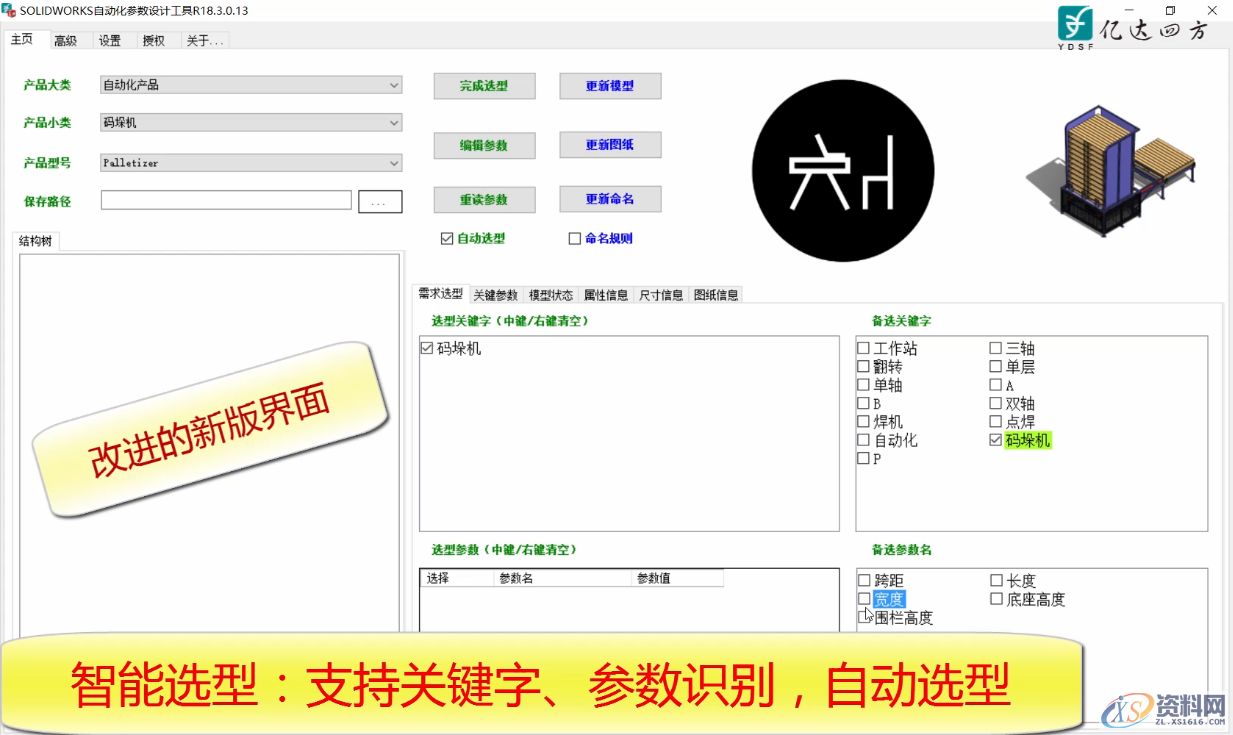Check the 宽度 parameter checkbox
Viewport: 1233px width, 735px height.
pyautogui.click(x=862, y=597)
